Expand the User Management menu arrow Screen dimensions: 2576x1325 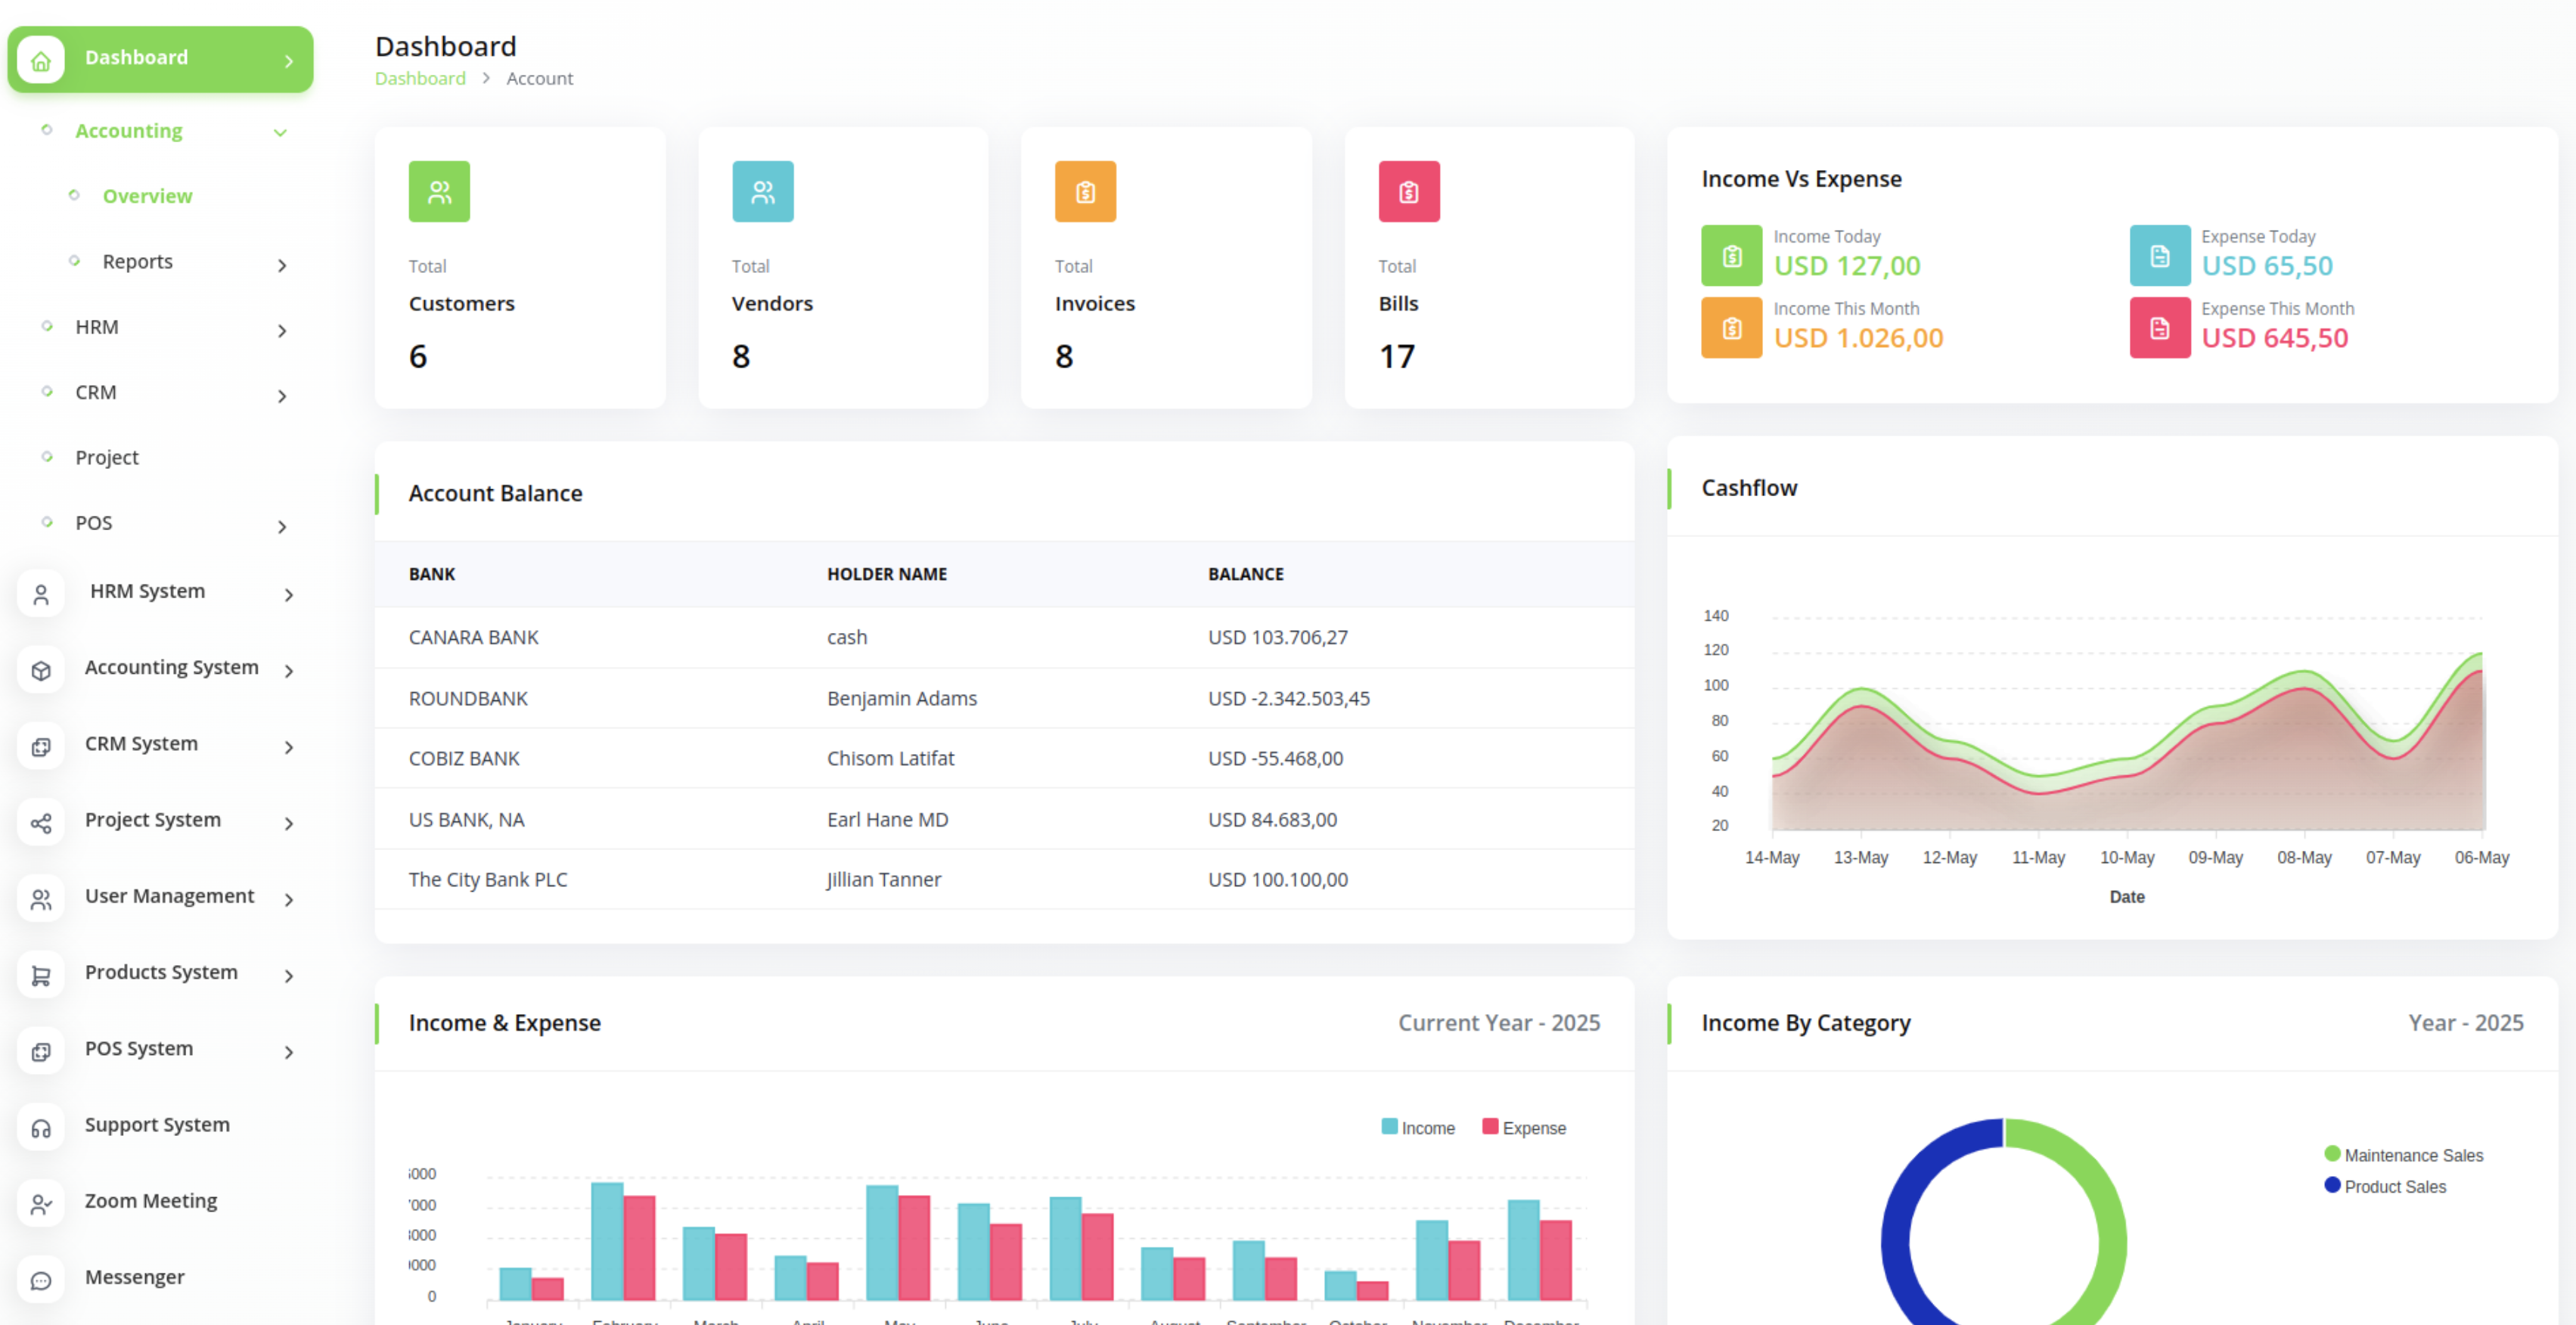[289, 900]
